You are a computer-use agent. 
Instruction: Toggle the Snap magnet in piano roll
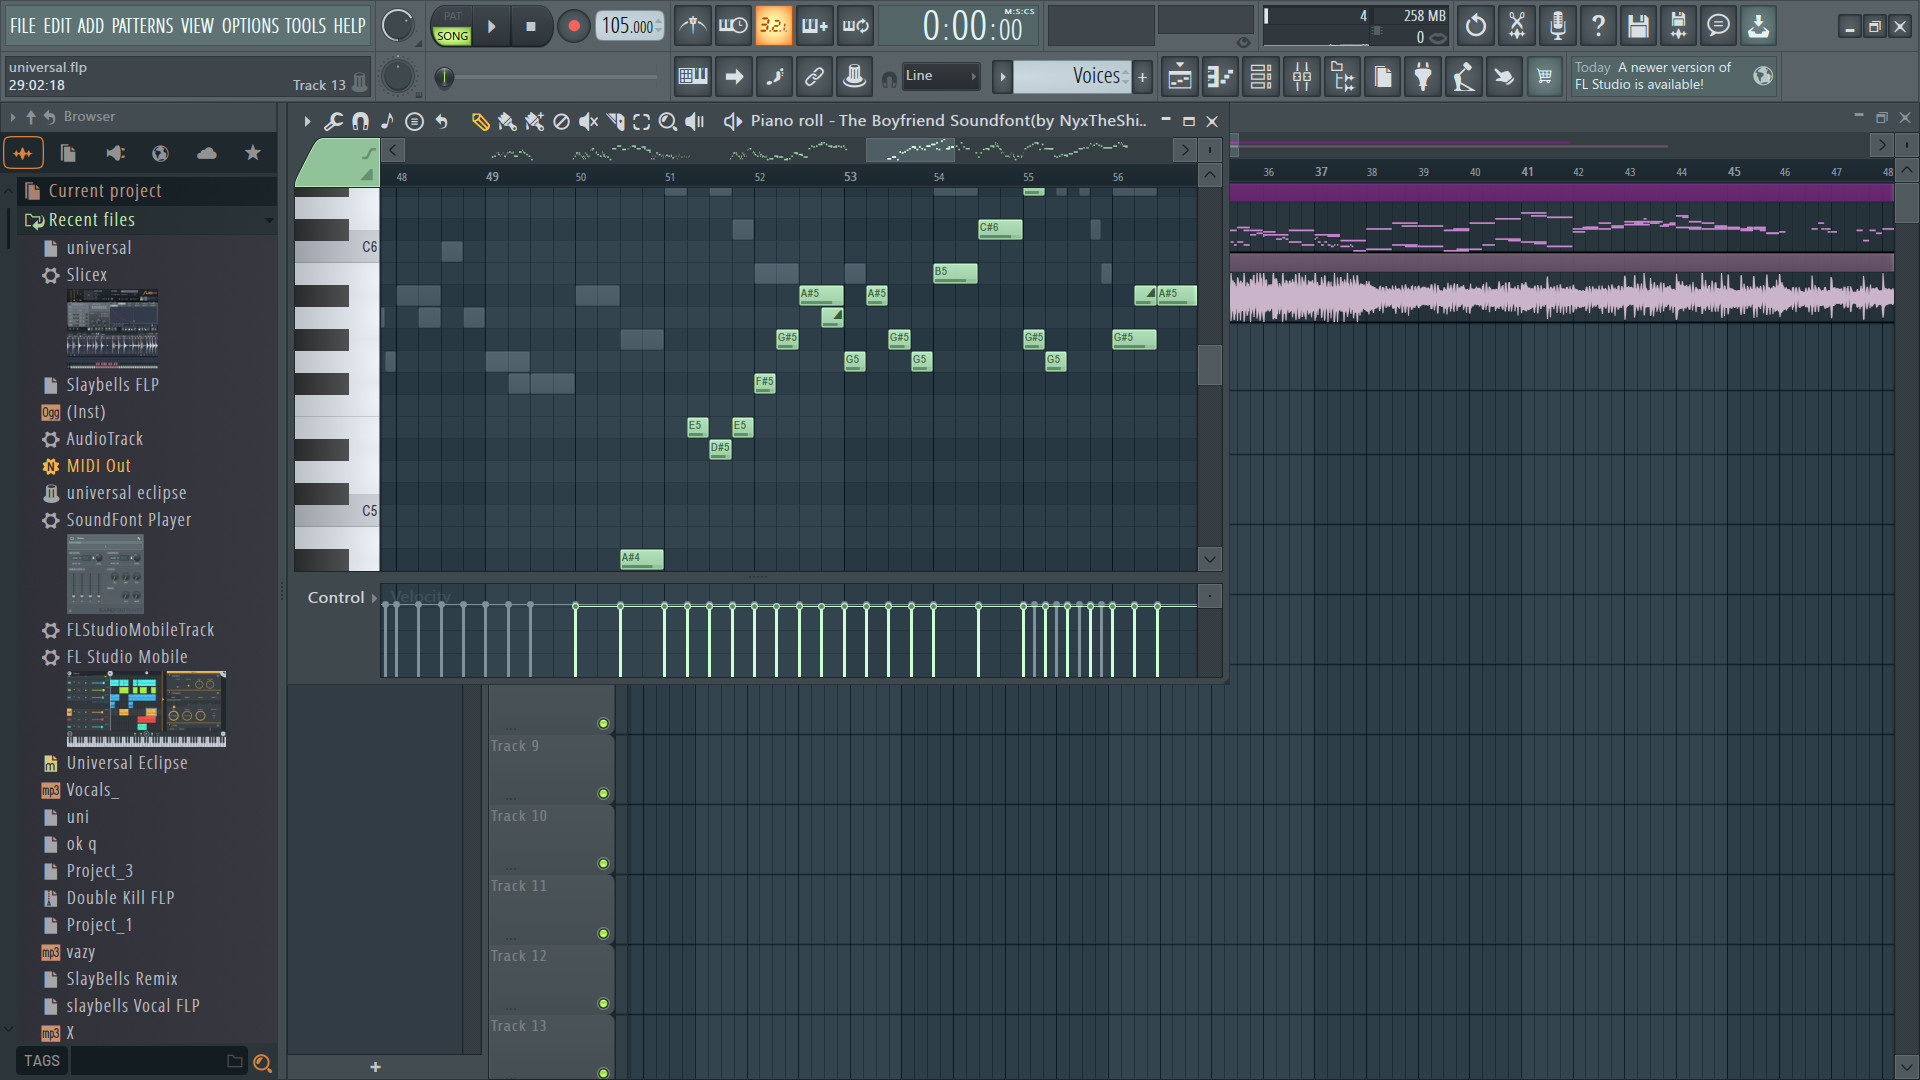[x=361, y=121]
